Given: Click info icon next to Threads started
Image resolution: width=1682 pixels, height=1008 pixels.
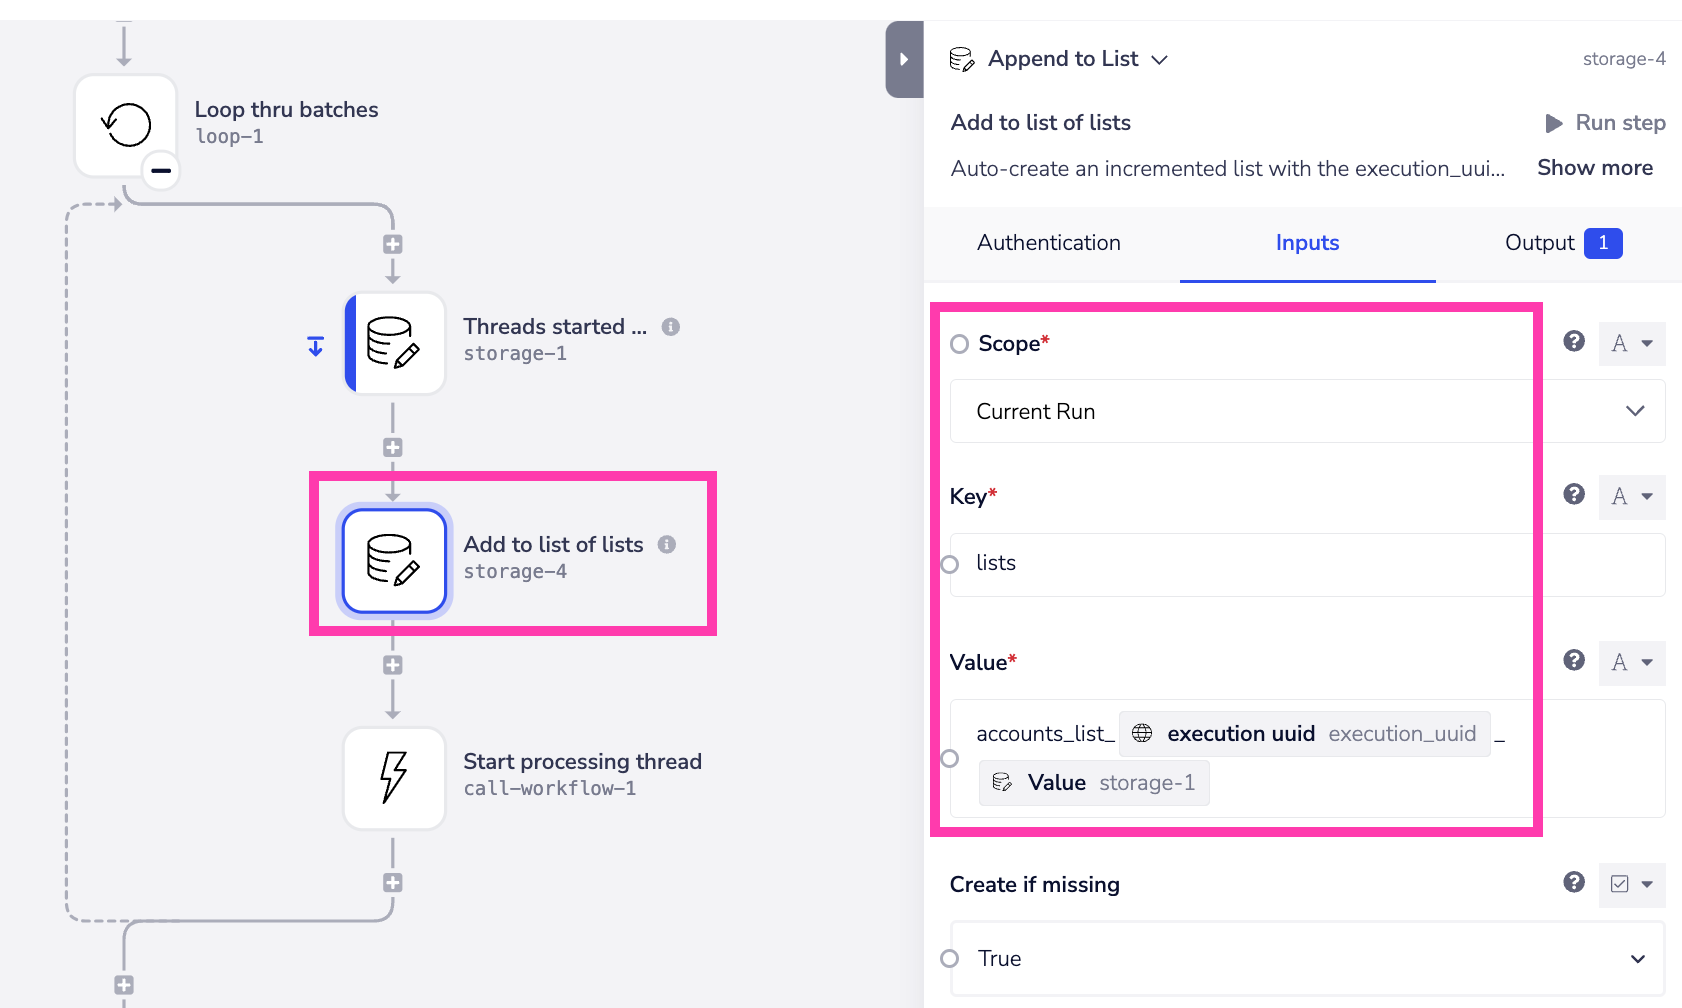Looking at the screenshot, I should (671, 327).
